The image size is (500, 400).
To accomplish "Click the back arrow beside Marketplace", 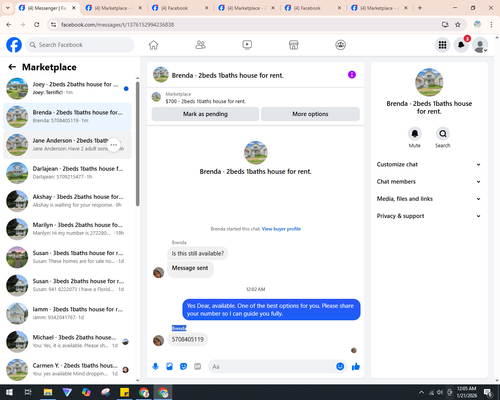I will pos(12,67).
